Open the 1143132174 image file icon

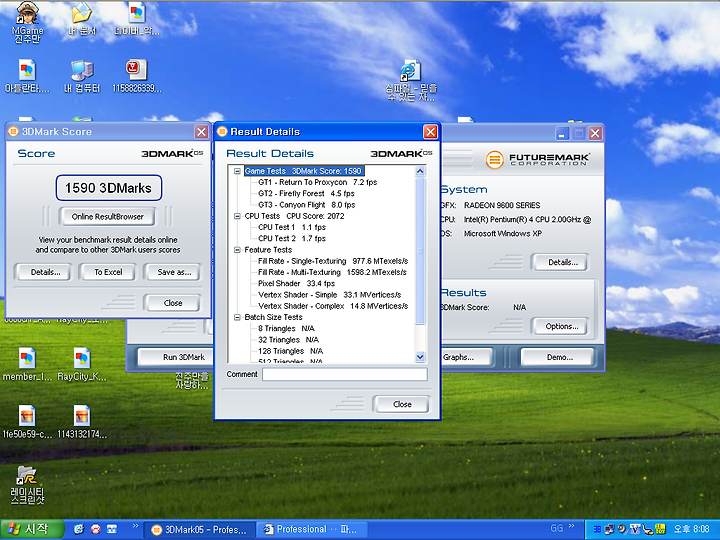point(82,416)
